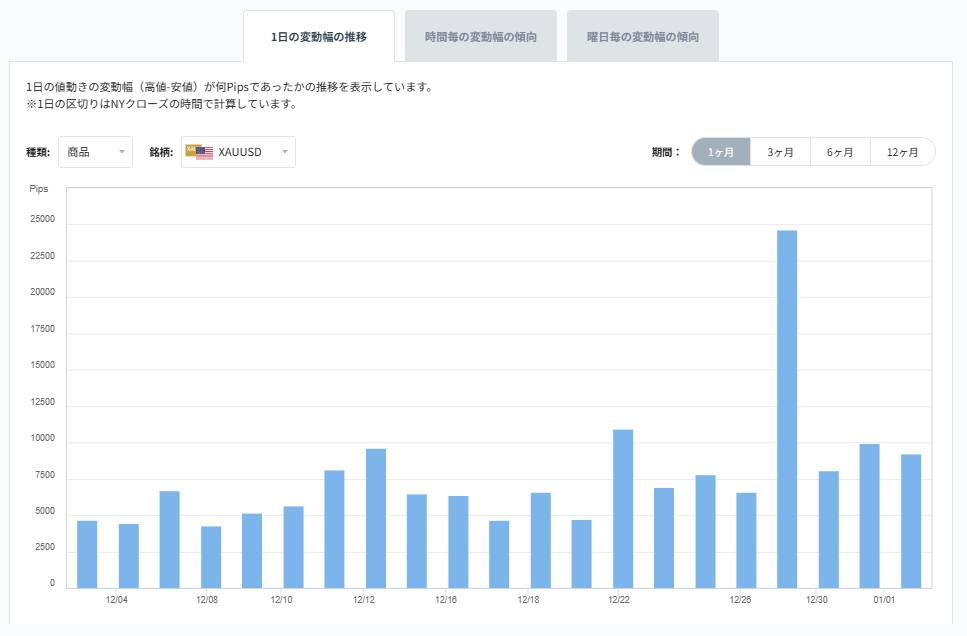Click the 01/01 date label
The image size is (967, 636).
(886, 597)
